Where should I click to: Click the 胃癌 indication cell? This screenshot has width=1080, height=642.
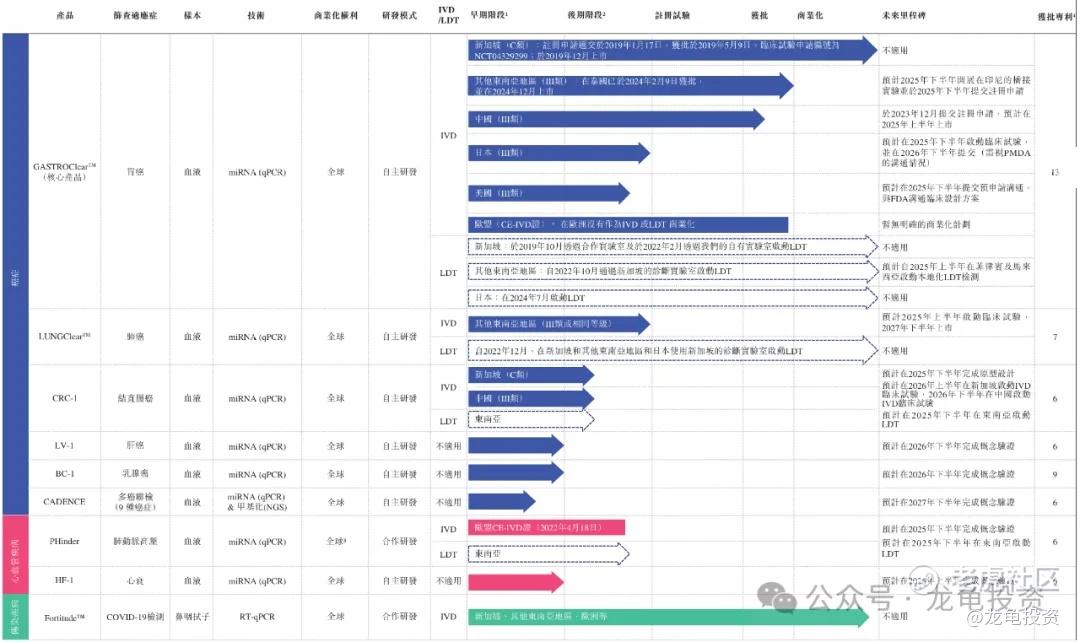(x=135, y=172)
